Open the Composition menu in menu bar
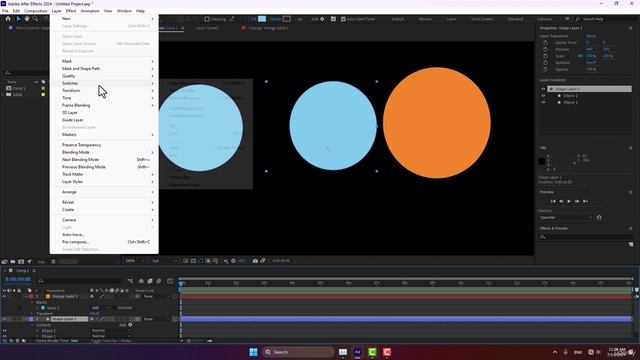This screenshot has width=640, height=360. click(36, 11)
